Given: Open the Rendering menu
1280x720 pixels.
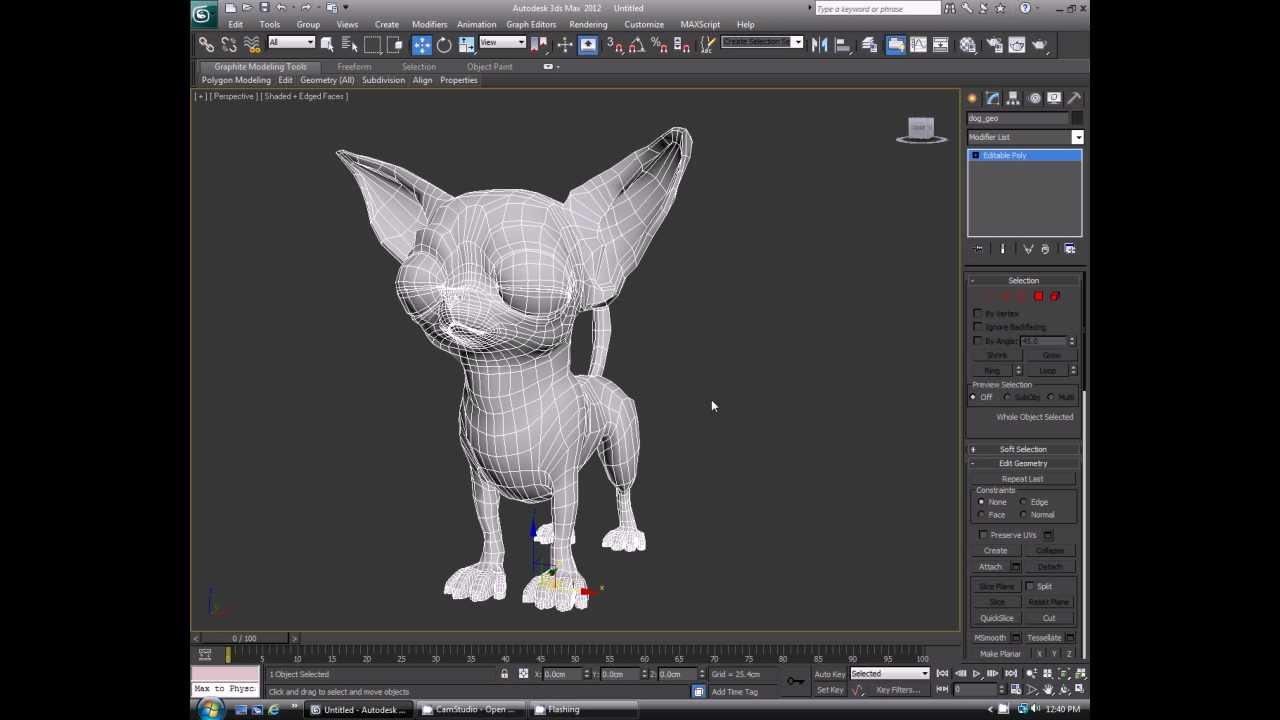Looking at the screenshot, I should [x=588, y=24].
